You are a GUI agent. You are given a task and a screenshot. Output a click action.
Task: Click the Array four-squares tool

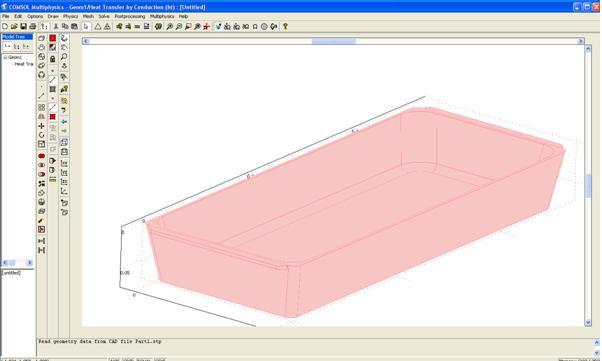(x=41, y=107)
